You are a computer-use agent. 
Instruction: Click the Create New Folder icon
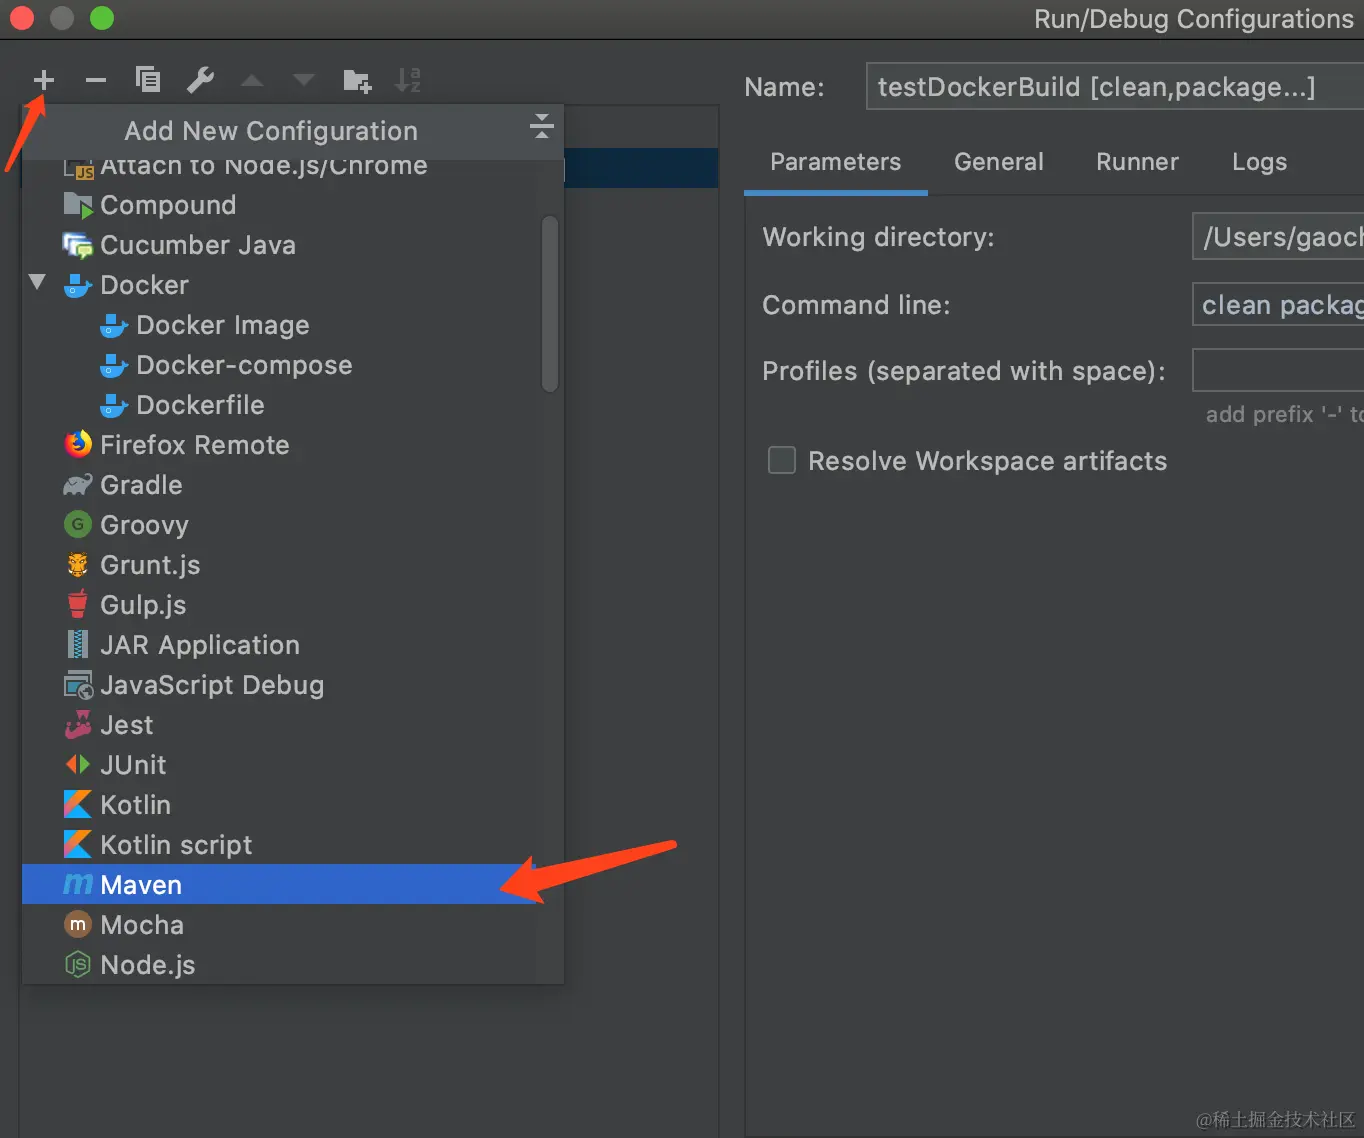357,80
